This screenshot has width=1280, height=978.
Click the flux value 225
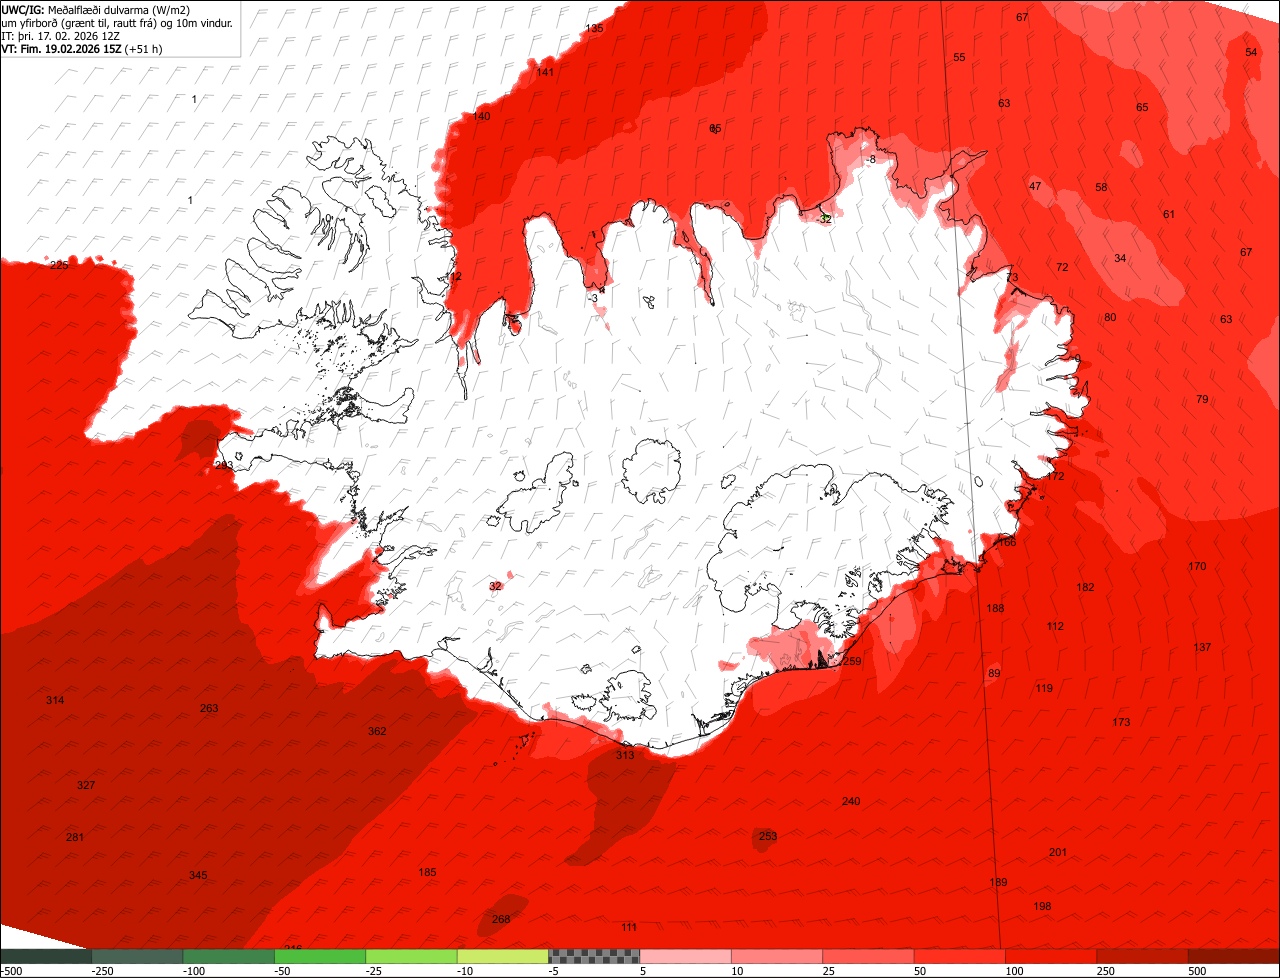[x=59, y=265]
